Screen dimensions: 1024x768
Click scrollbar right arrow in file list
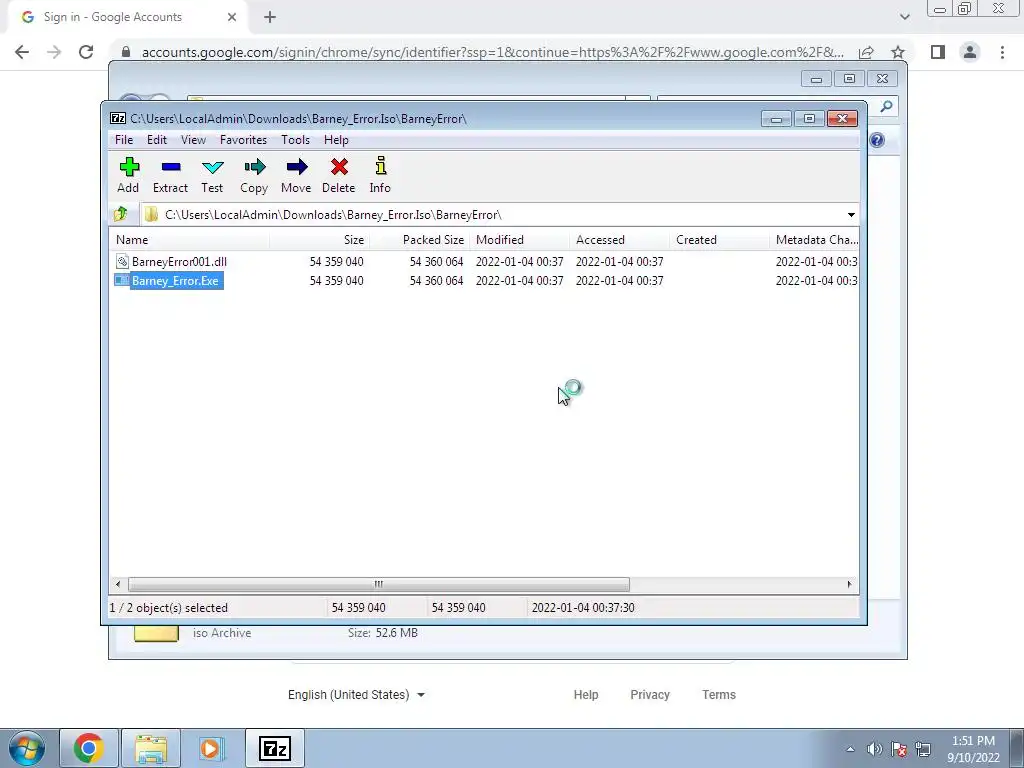point(849,584)
